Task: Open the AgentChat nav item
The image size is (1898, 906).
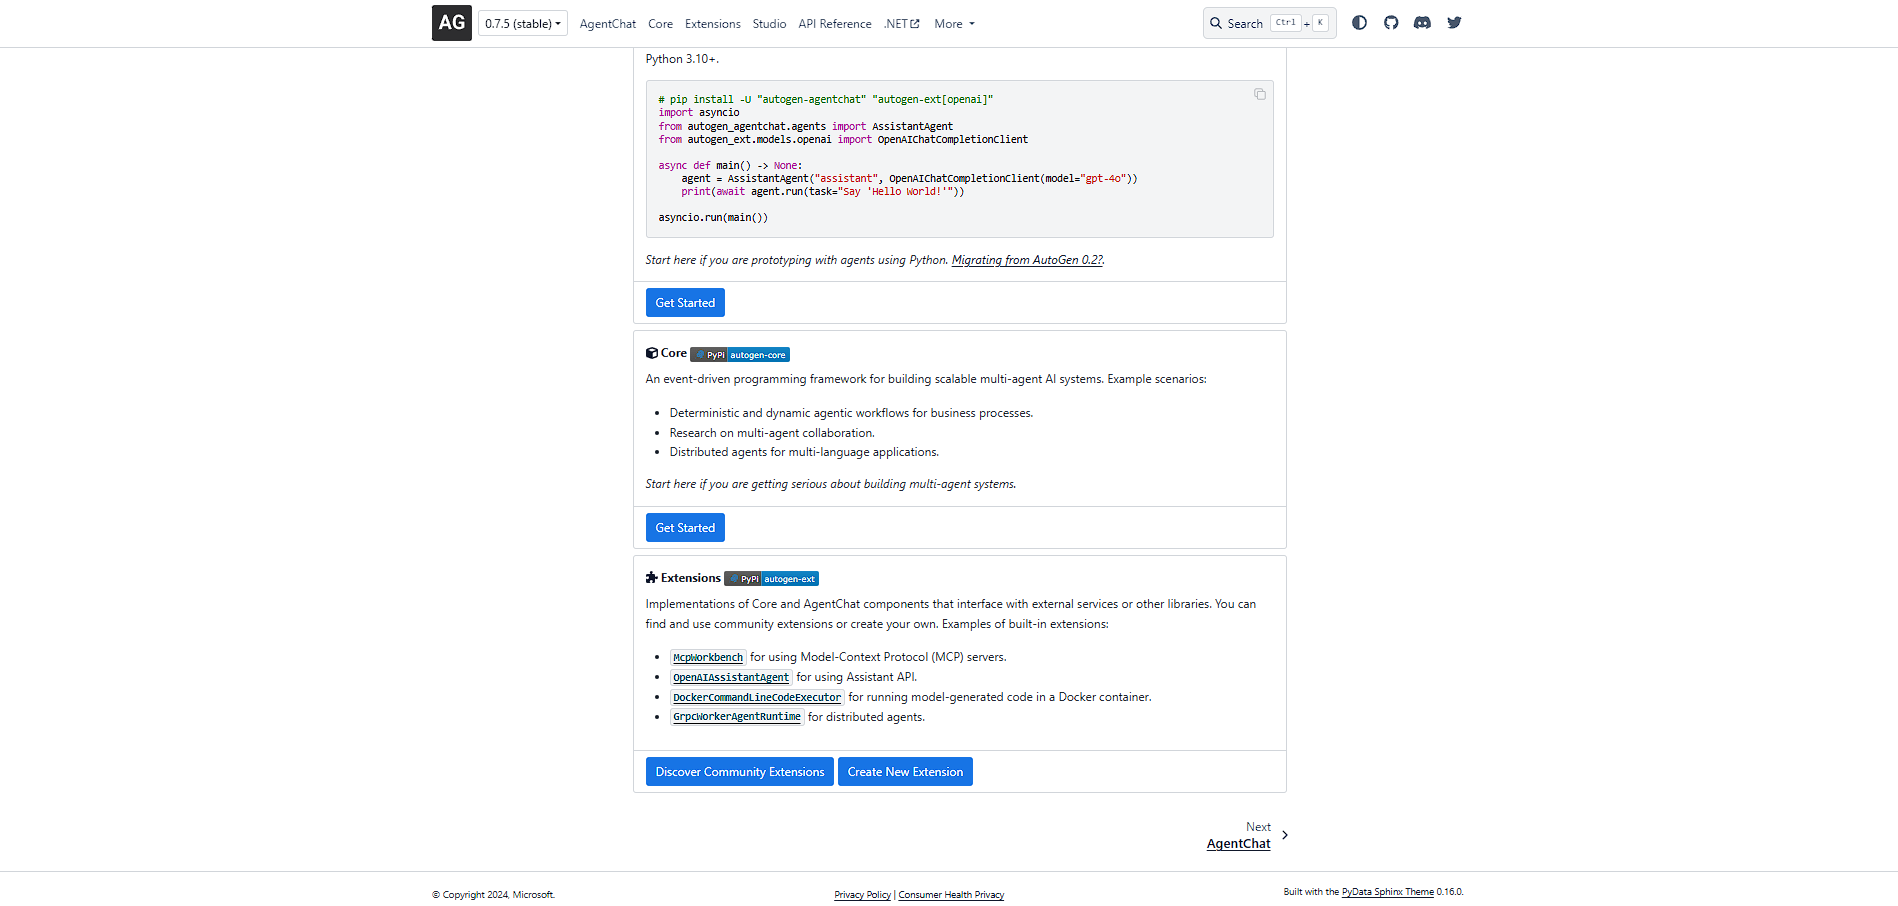Action: tap(607, 24)
